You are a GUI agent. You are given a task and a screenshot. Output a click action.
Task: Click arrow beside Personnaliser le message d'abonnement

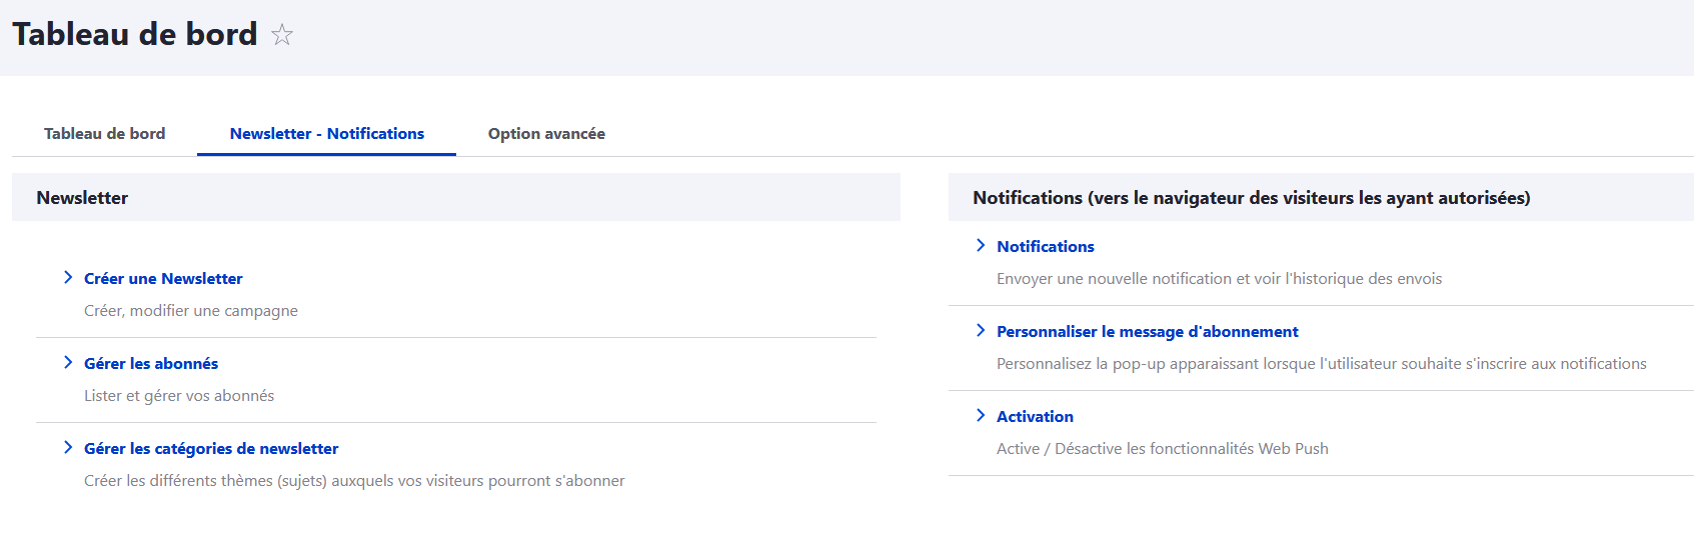(x=981, y=331)
